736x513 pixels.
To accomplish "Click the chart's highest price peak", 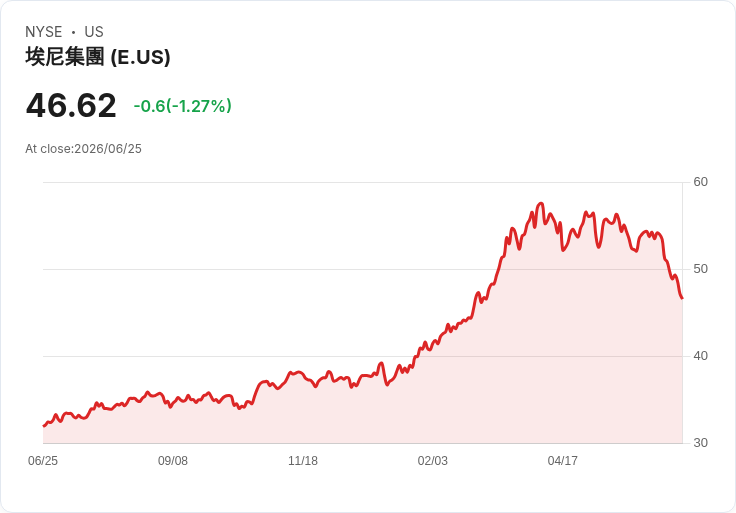I will coord(541,203).
